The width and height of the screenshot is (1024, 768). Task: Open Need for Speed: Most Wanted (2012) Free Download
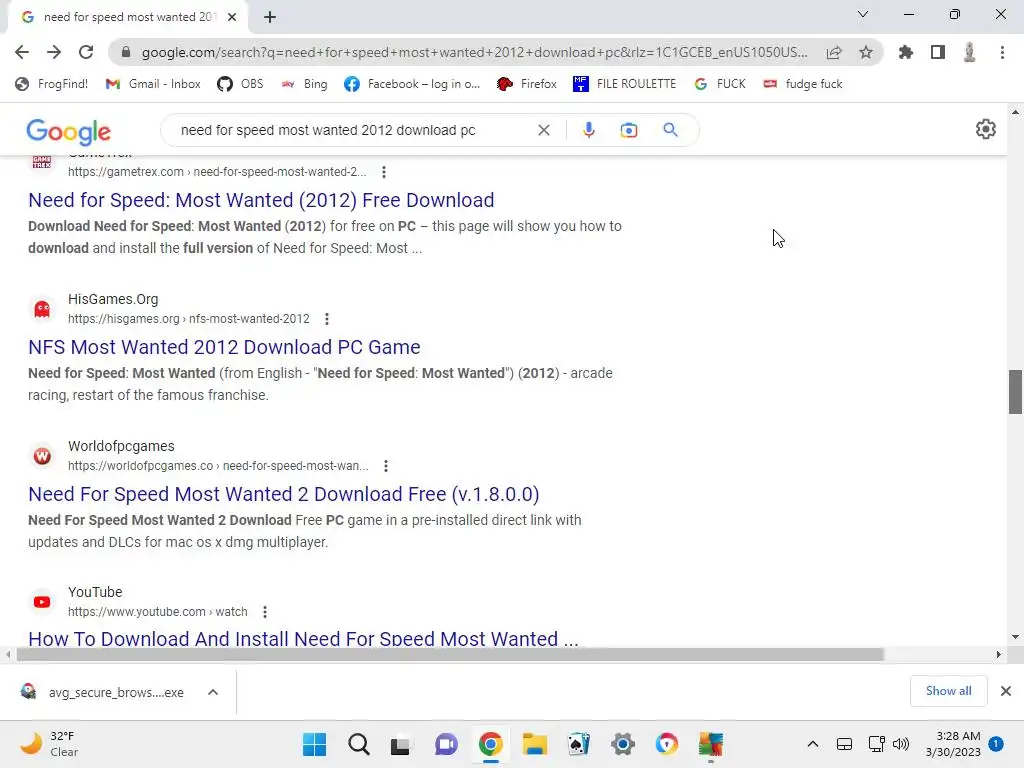(261, 200)
